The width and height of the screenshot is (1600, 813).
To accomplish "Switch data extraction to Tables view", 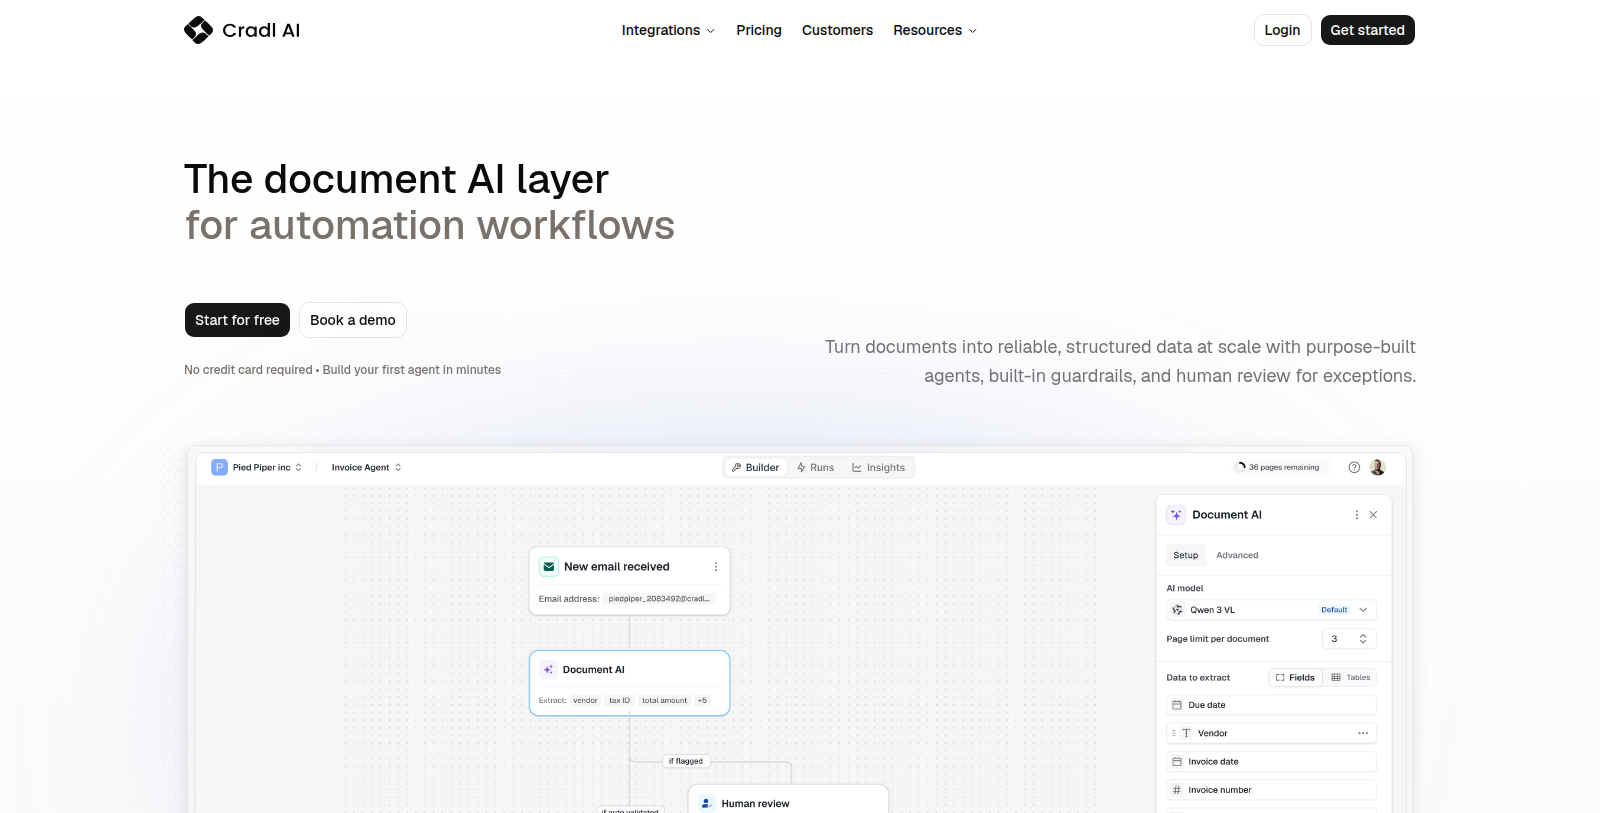I will click(1350, 677).
